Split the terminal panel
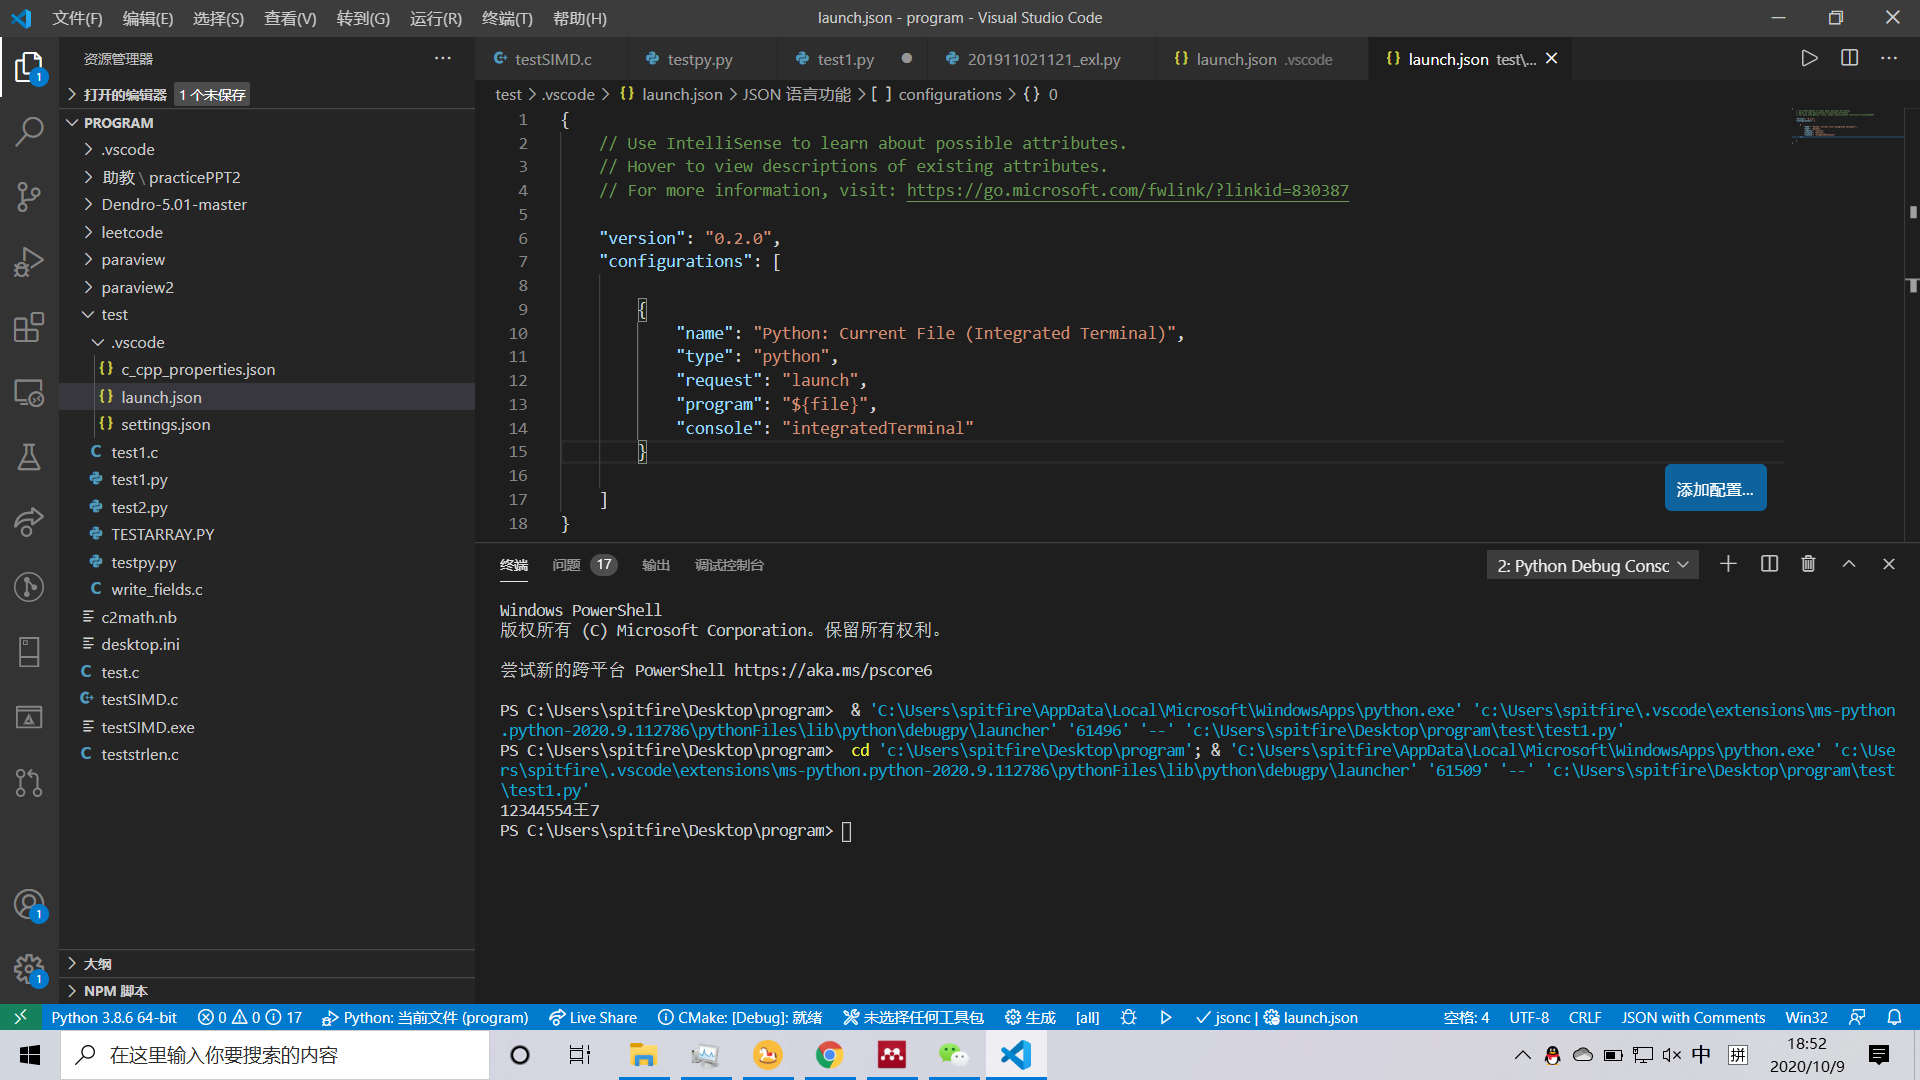This screenshot has height=1080, width=1920. (1769, 564)
